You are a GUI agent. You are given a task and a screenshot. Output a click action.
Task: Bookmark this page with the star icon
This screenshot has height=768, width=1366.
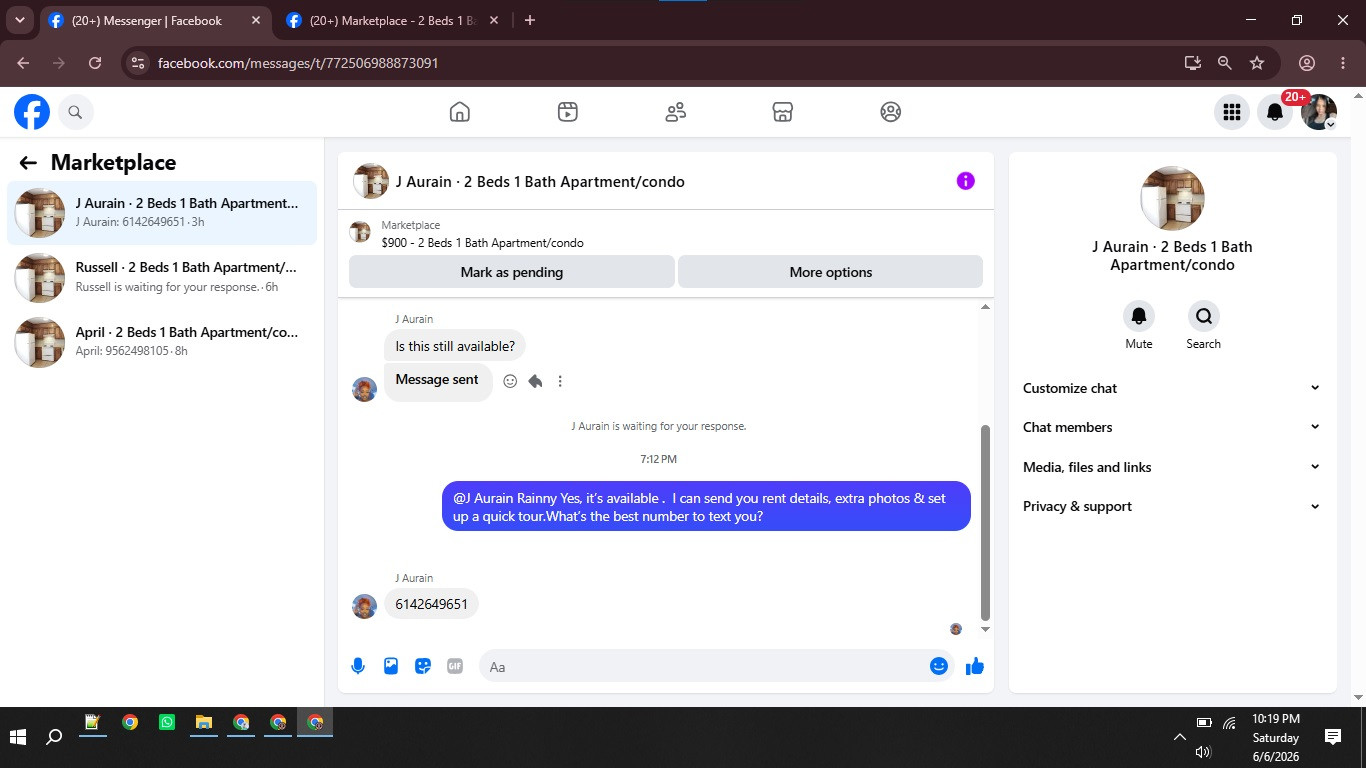coord(1257,63)
